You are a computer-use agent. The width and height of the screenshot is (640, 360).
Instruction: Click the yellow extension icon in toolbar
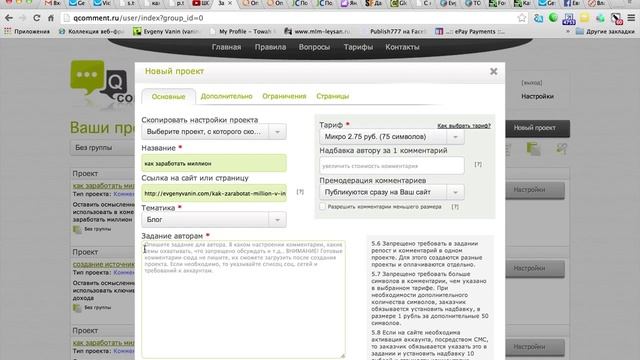coord(584,18)
